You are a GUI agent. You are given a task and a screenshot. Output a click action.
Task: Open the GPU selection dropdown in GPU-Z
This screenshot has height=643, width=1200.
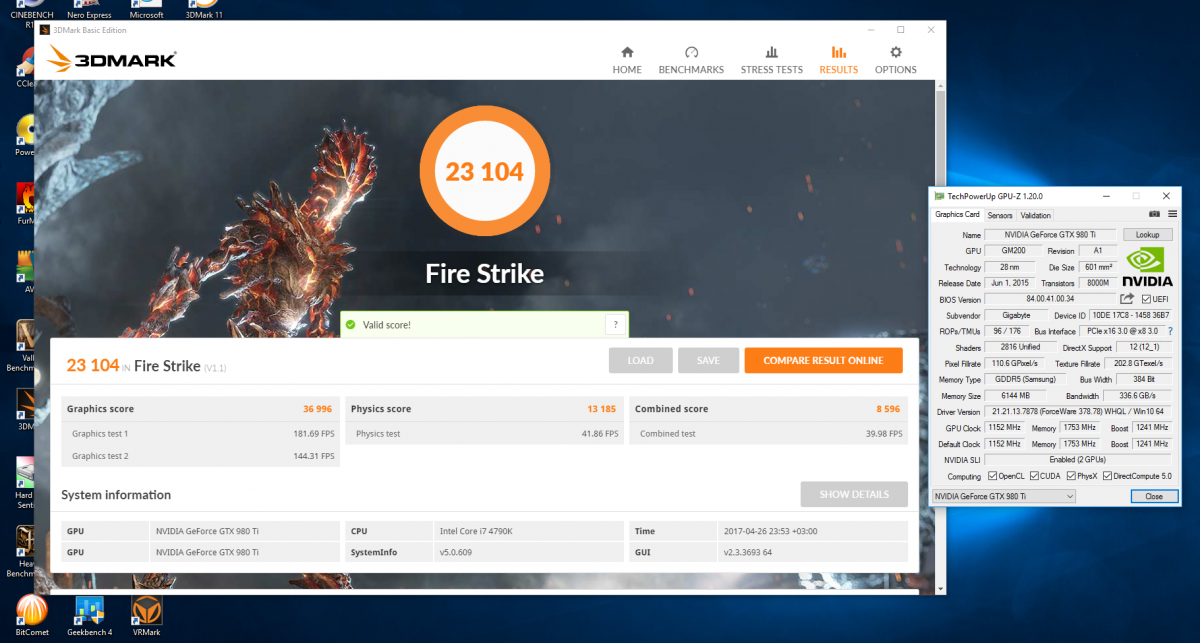1003,496
